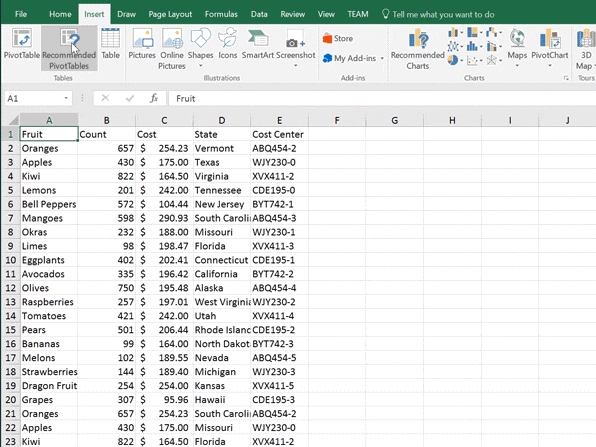Expand the Maps dropdown arrow

tap(517, 66)
